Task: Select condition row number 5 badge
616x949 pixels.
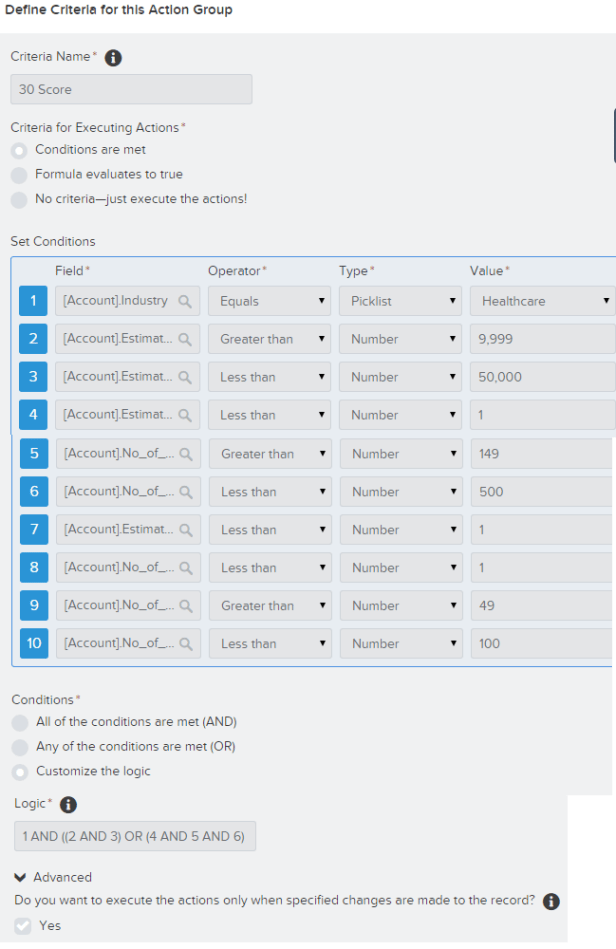Action: tap(34, 454)
